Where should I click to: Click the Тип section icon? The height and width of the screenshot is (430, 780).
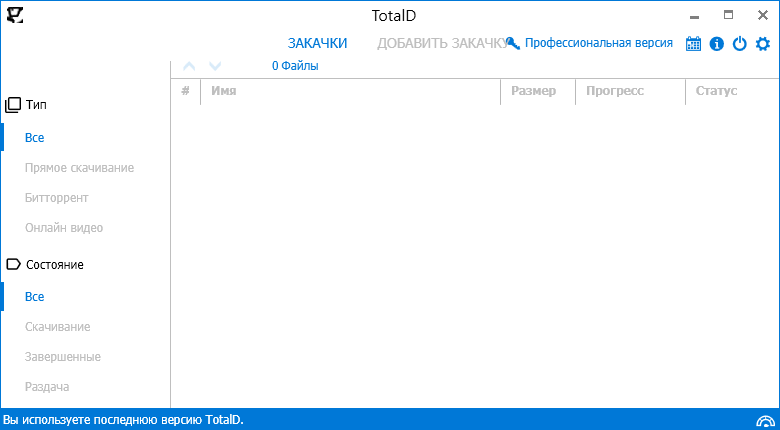click(x=13, y=105)
